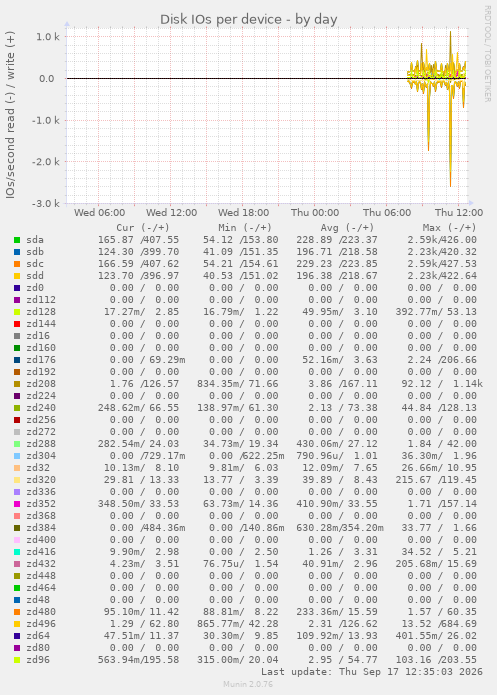The image size is (497, 695).
Task: Click the Thu 12:00 axis label
Action: [459, 213]
